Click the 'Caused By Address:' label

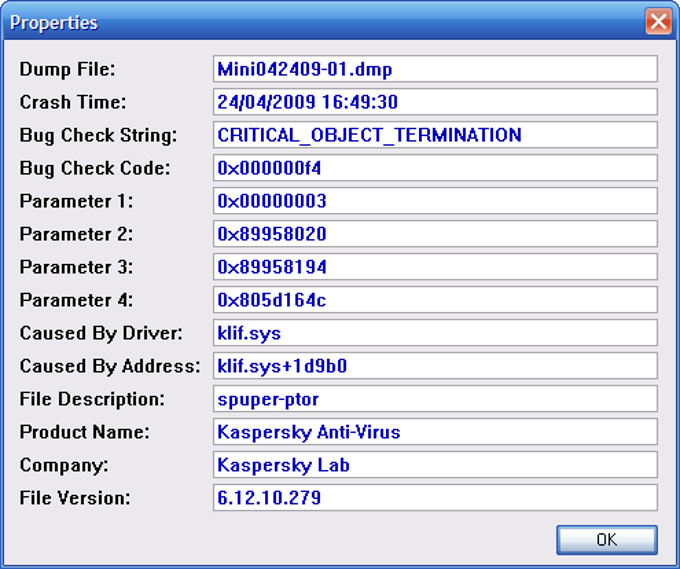pyautogui.click(x=110, y=366)
